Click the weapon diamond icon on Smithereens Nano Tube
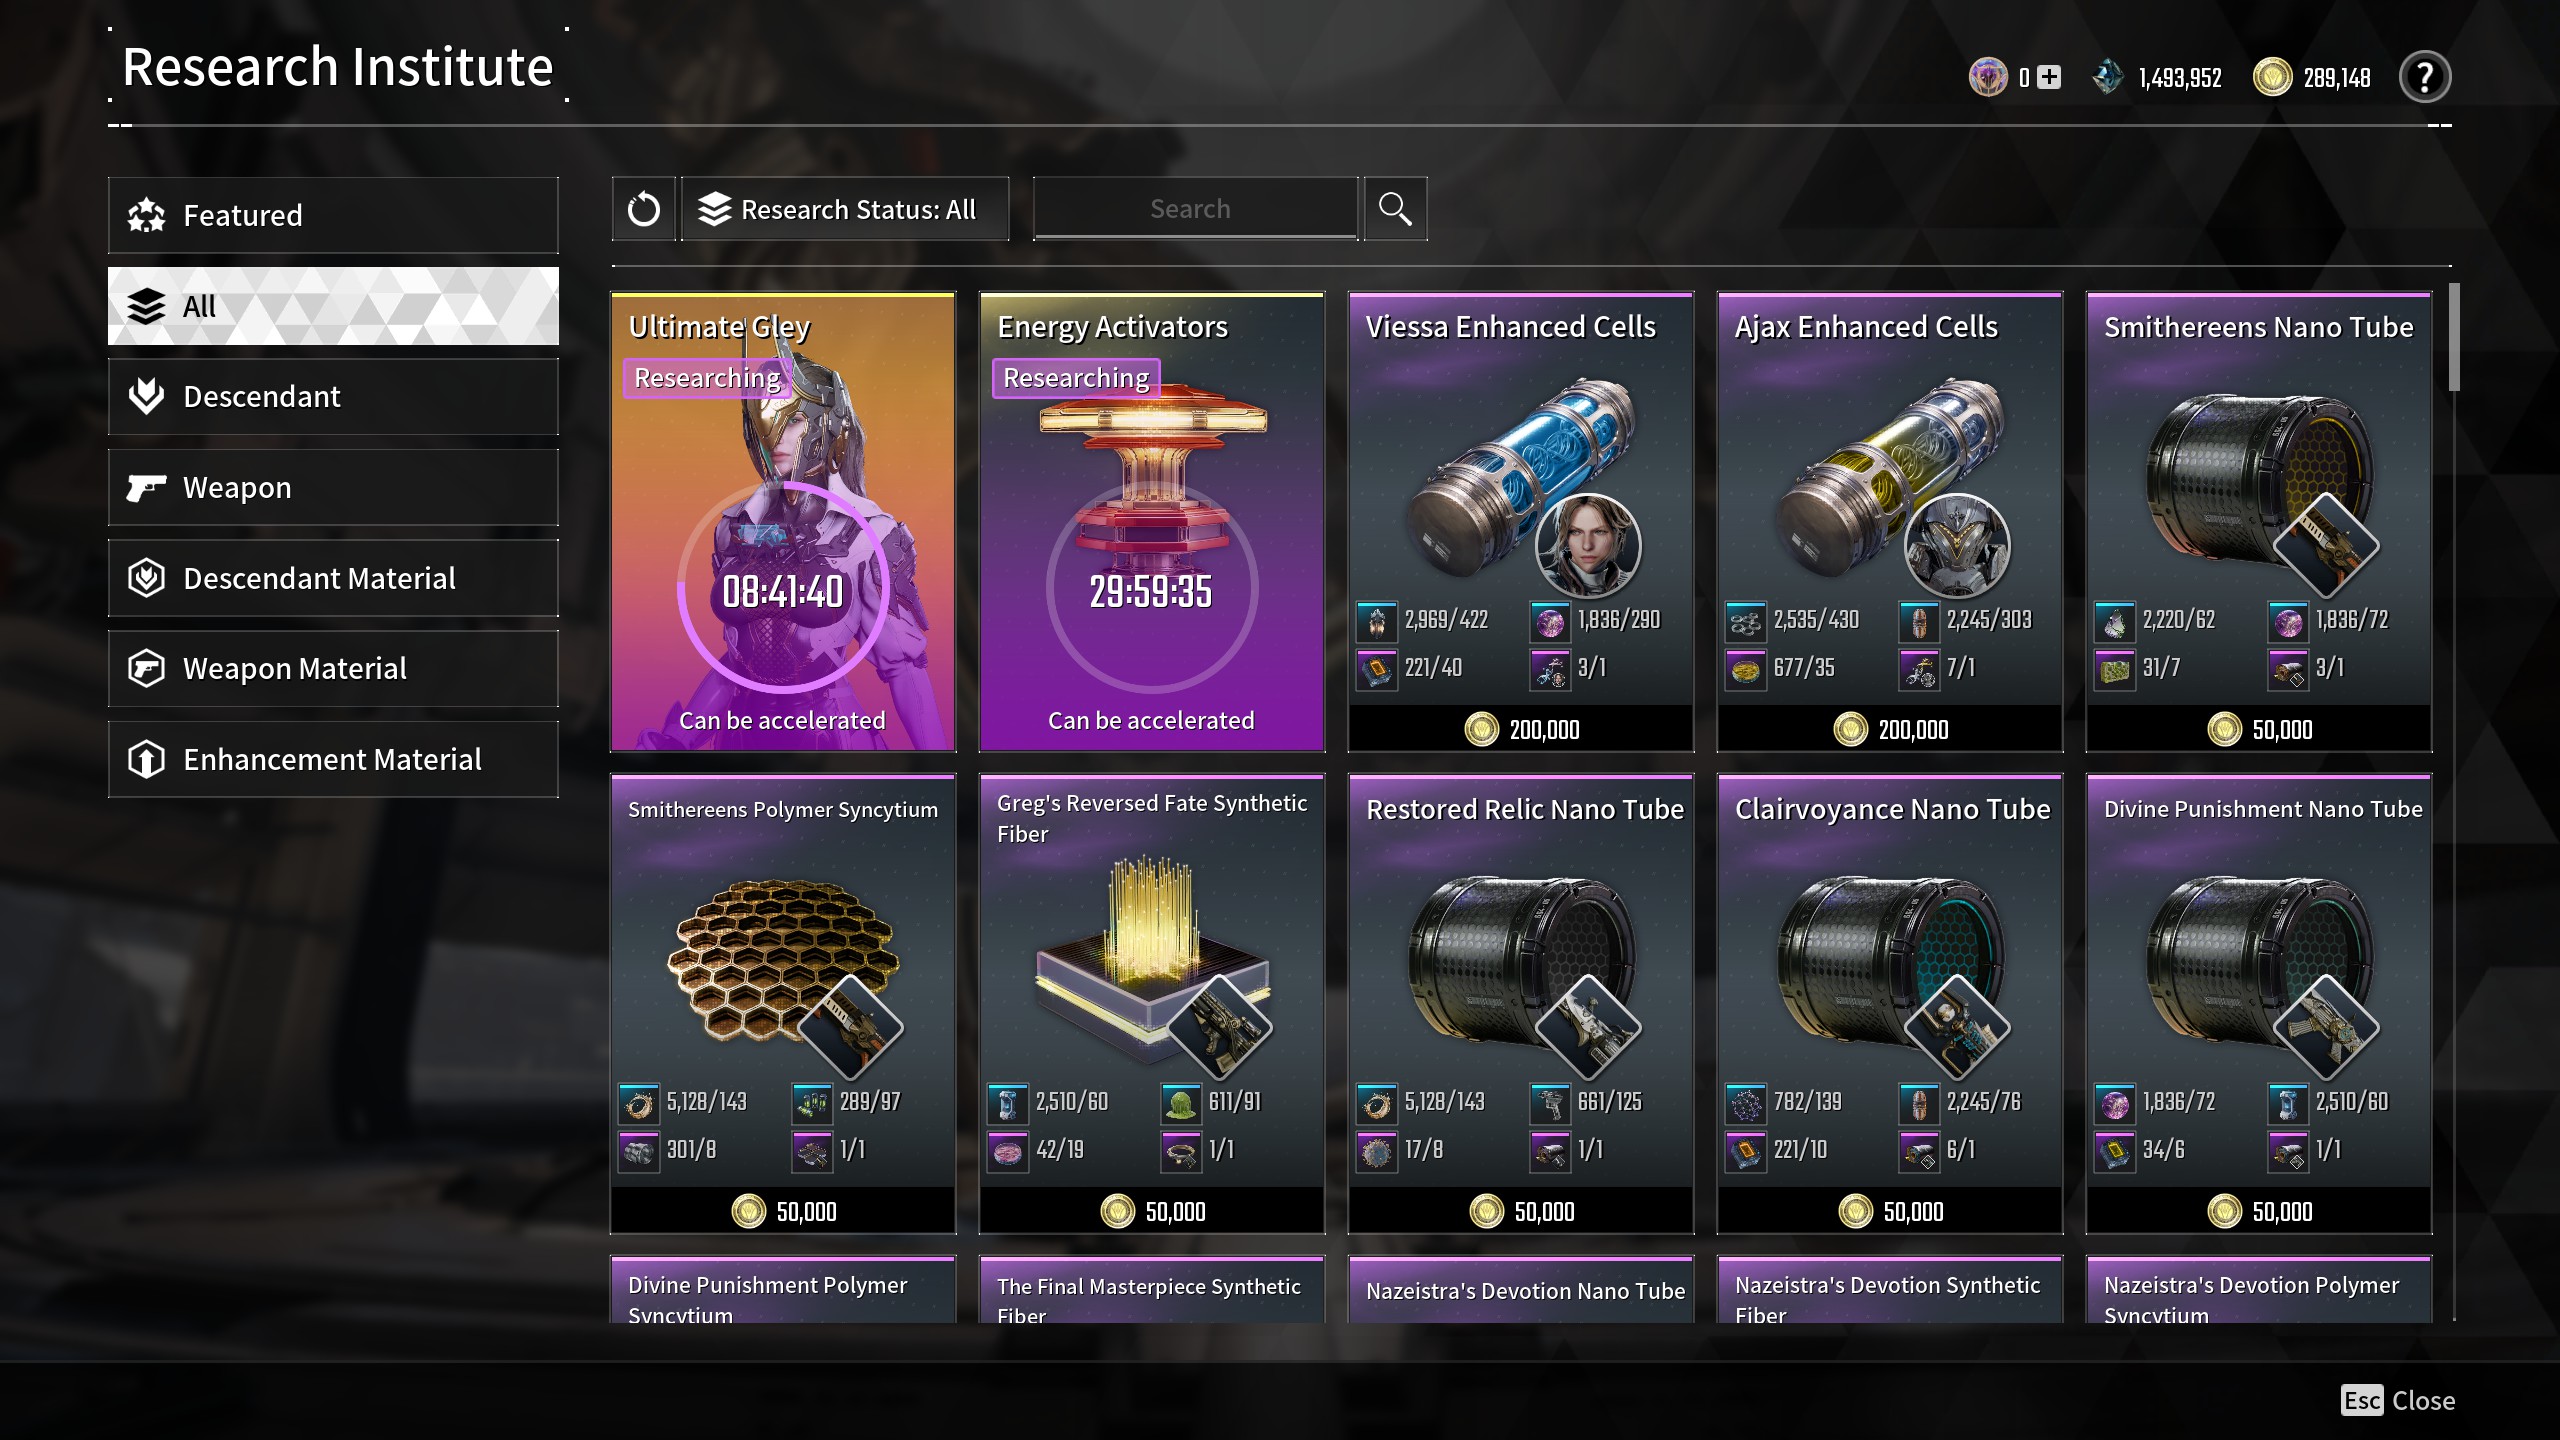This screenshot has height=1440, width=2560. 2326,545
